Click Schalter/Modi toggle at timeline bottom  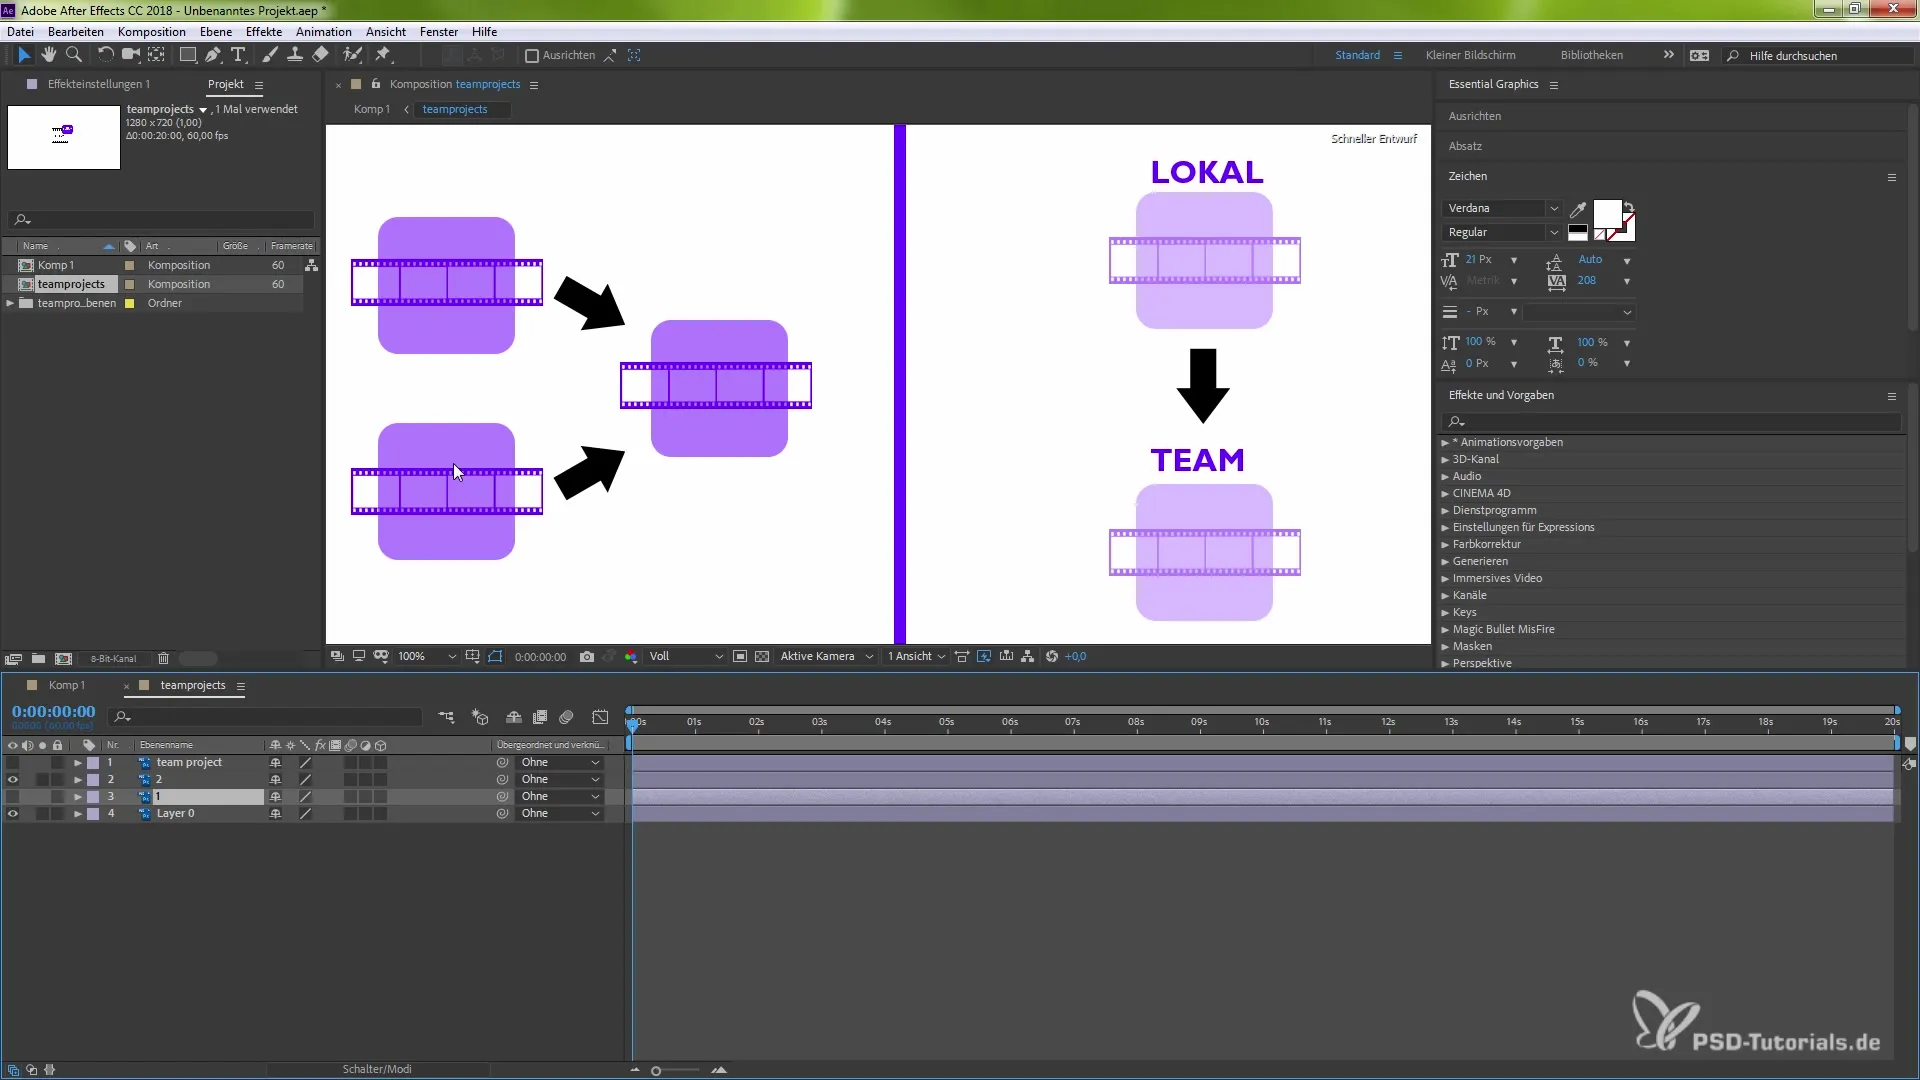[x=377, y=1069]
